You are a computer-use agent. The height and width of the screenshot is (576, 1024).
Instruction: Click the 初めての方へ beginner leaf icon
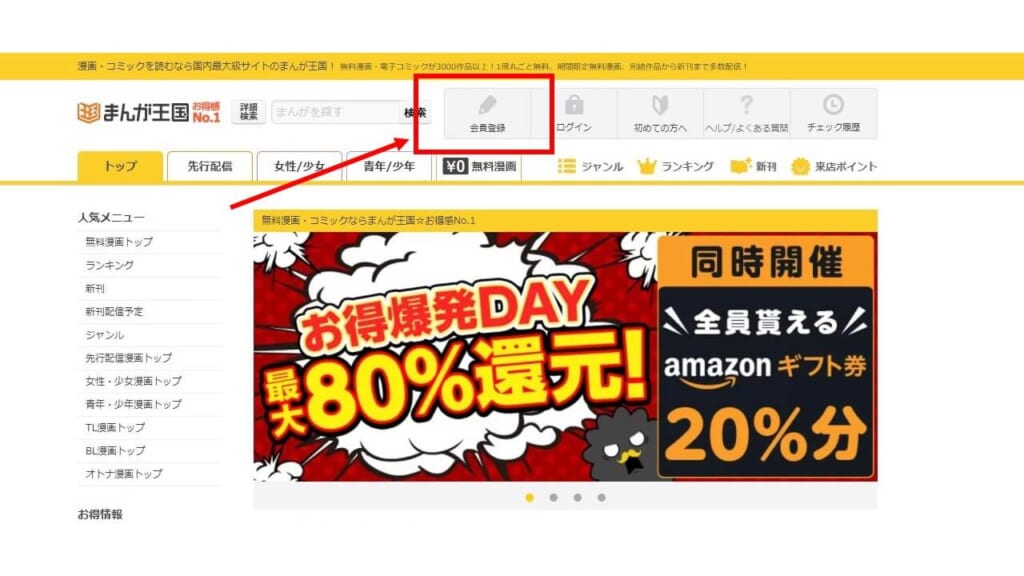click(660, 104)
